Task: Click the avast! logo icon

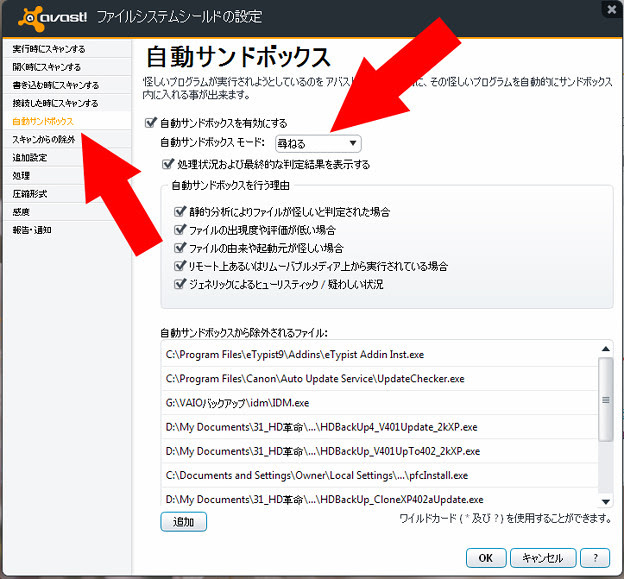Action: point(31,18)
